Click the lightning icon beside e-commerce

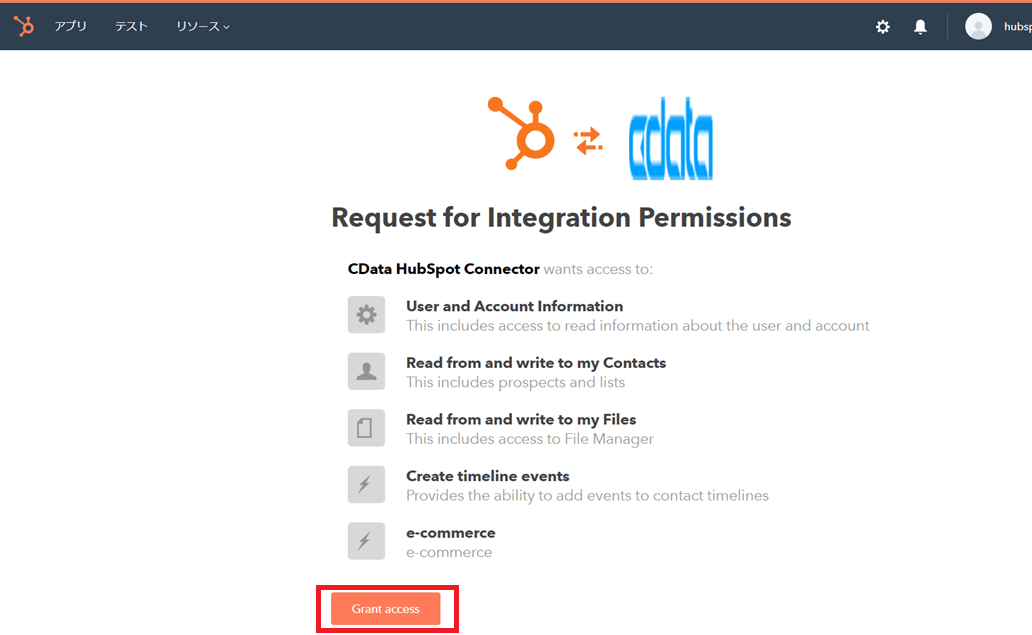[366, 541]
